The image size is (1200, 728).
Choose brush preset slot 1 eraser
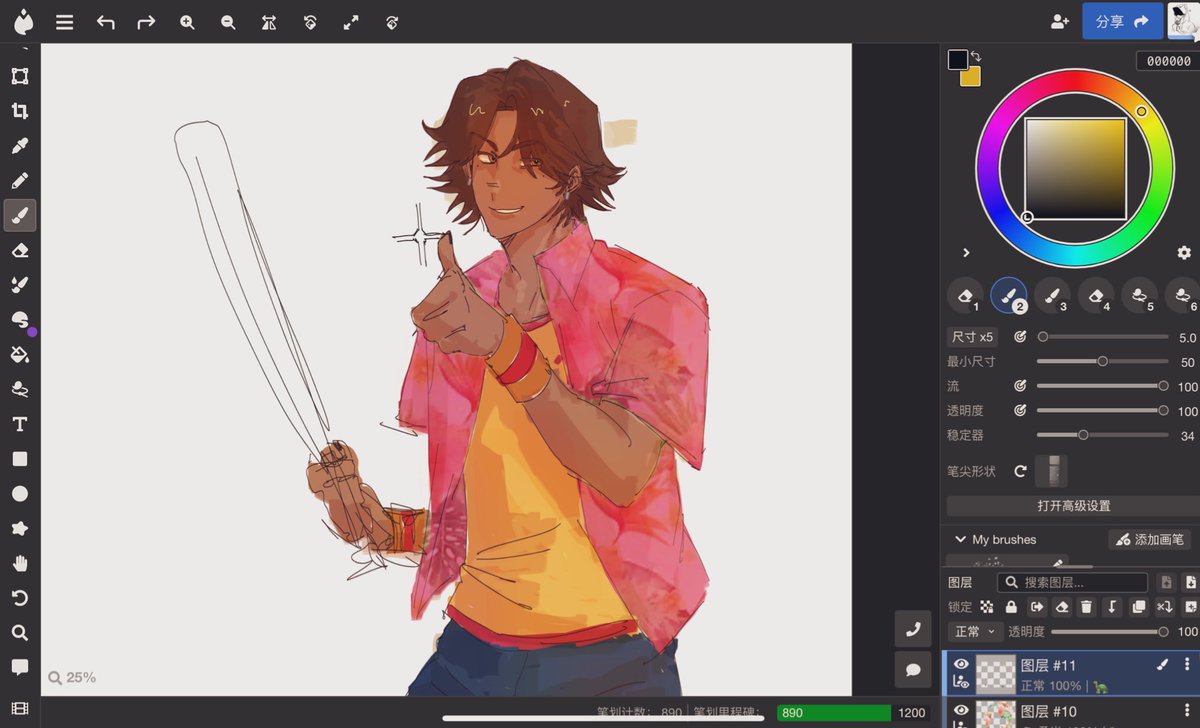[965, 296]
